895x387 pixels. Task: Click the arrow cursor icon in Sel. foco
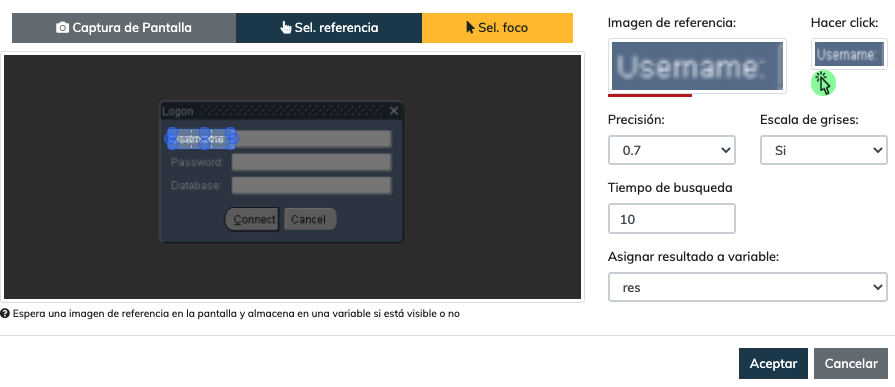click(x=470, y=28)
